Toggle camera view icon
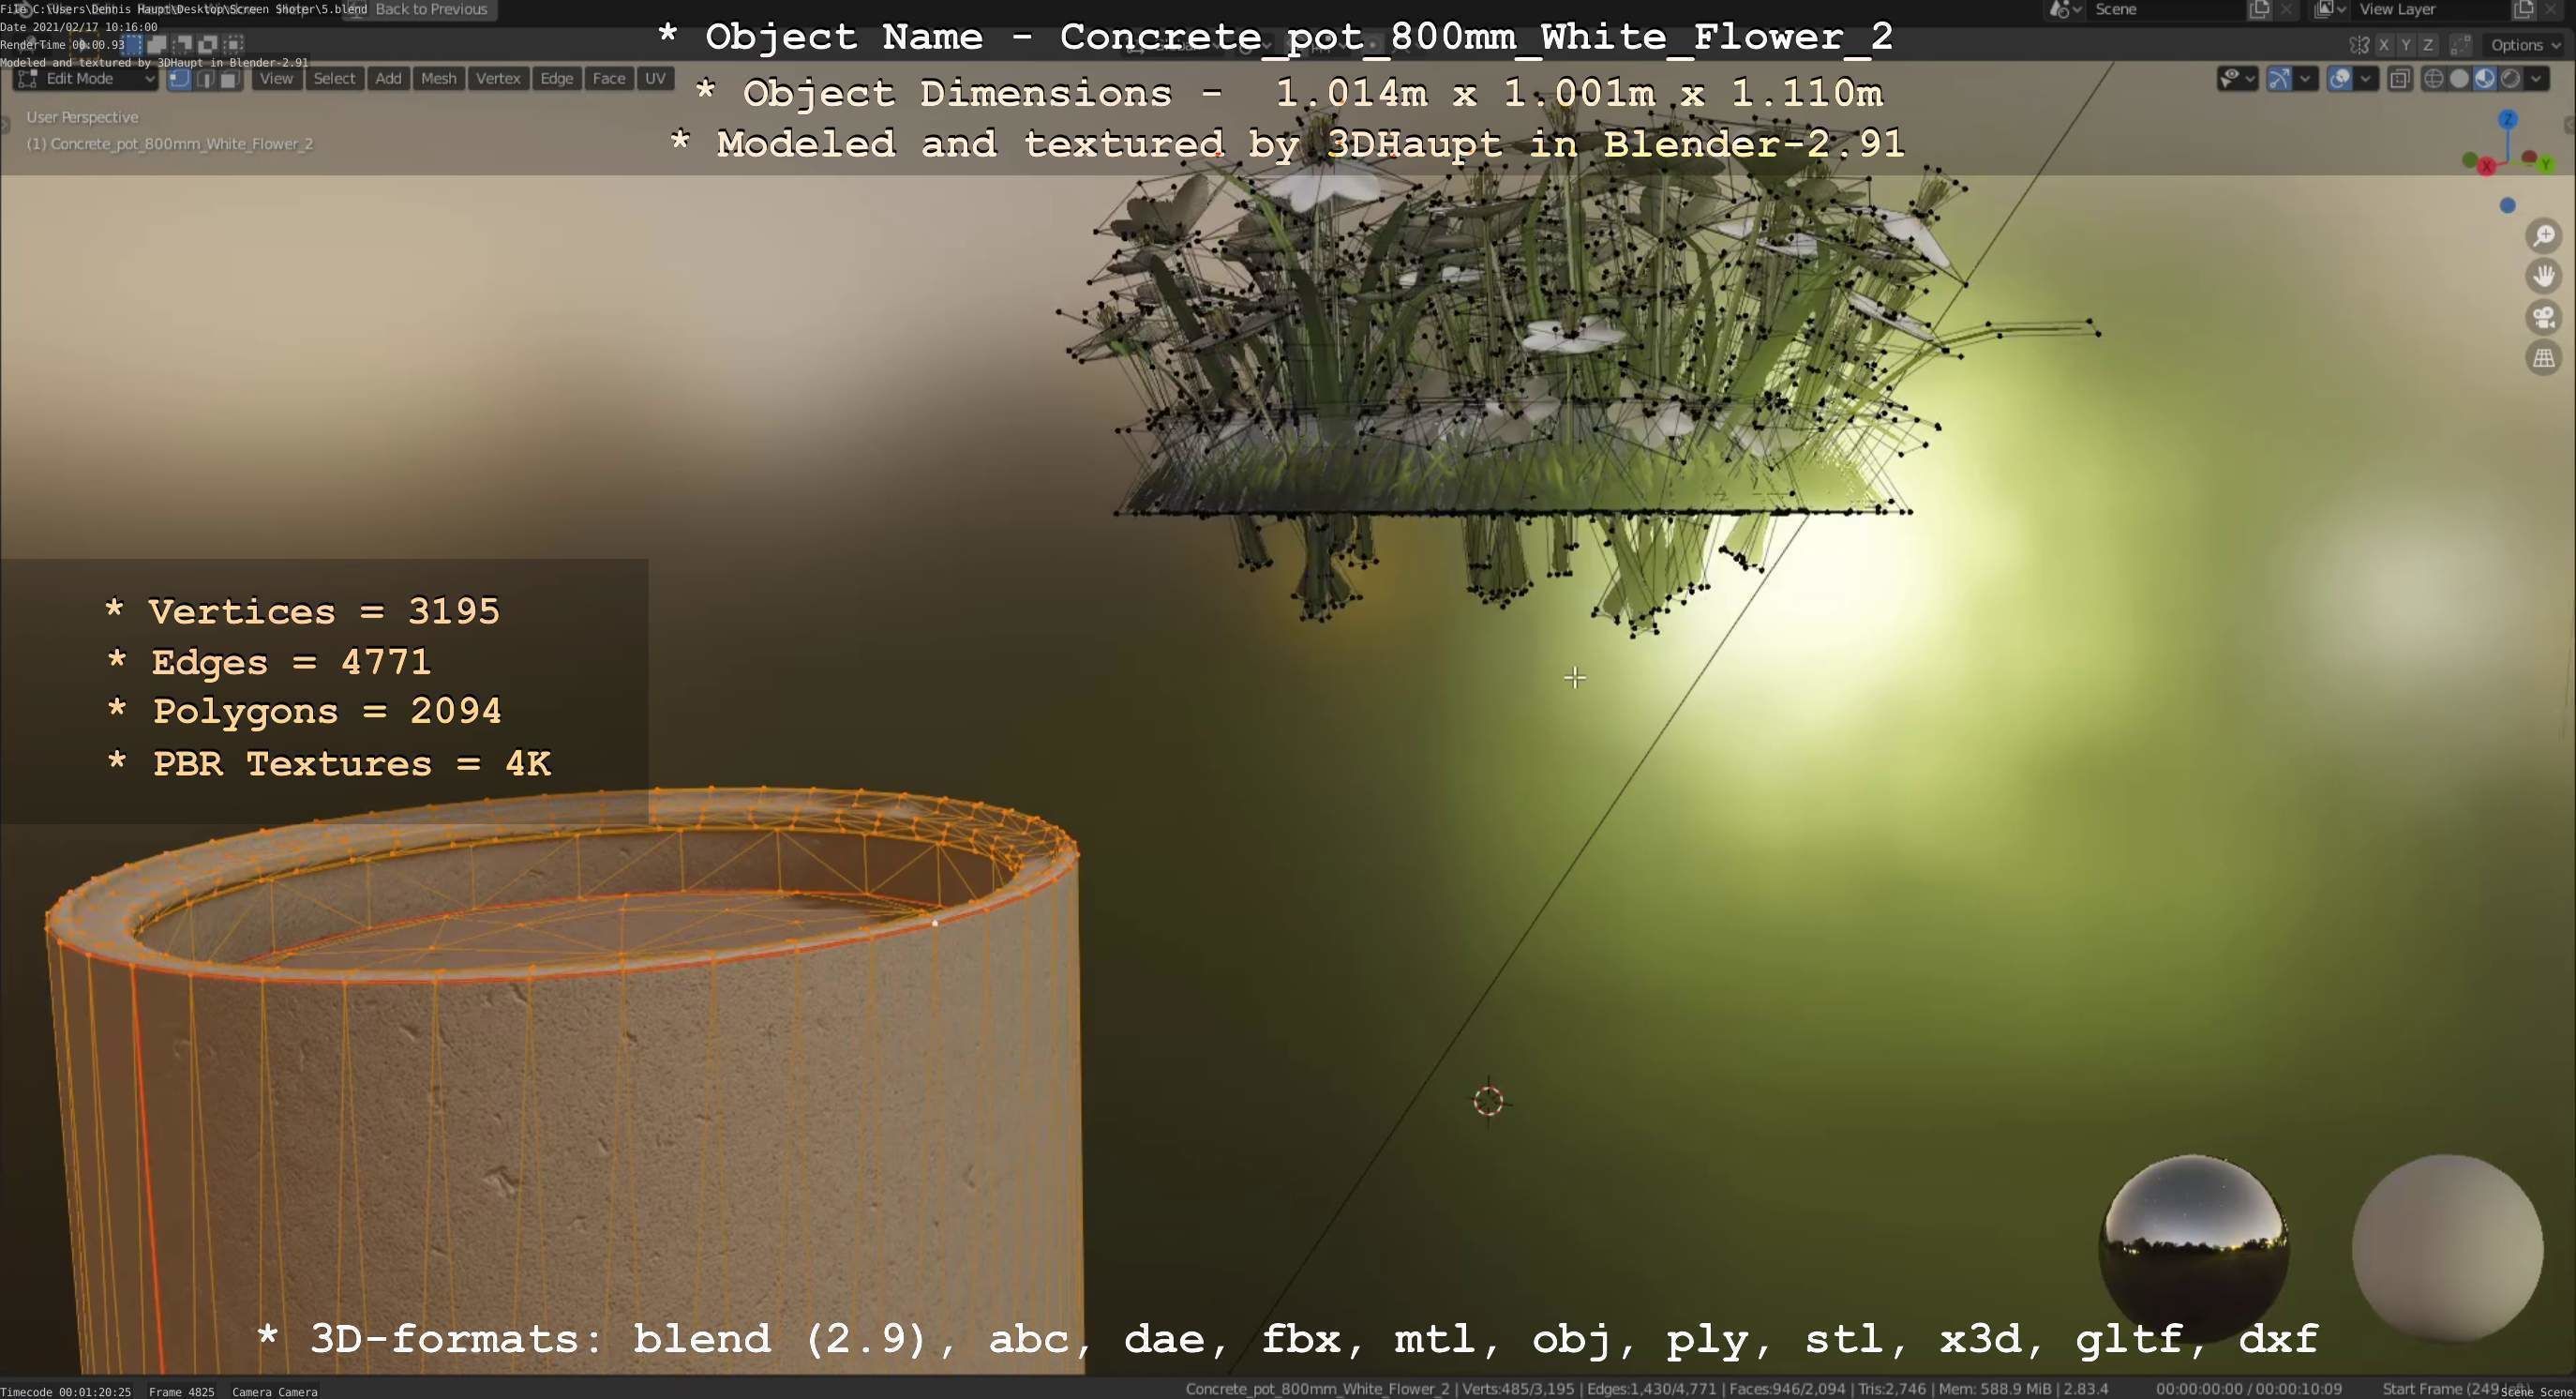The height and width of the screenshot is (1399, 2576). pyautogui.click(x=2544, y=318)
